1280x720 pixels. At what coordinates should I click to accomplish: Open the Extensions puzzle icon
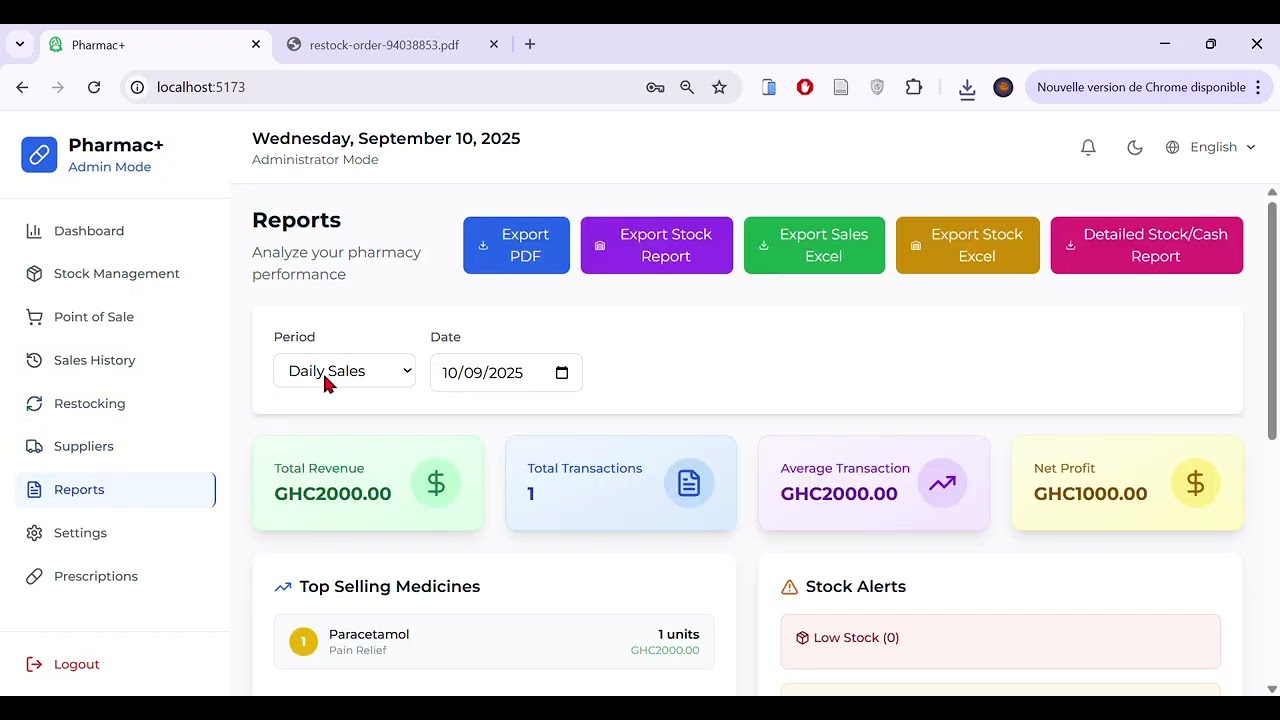coord(914,87)
